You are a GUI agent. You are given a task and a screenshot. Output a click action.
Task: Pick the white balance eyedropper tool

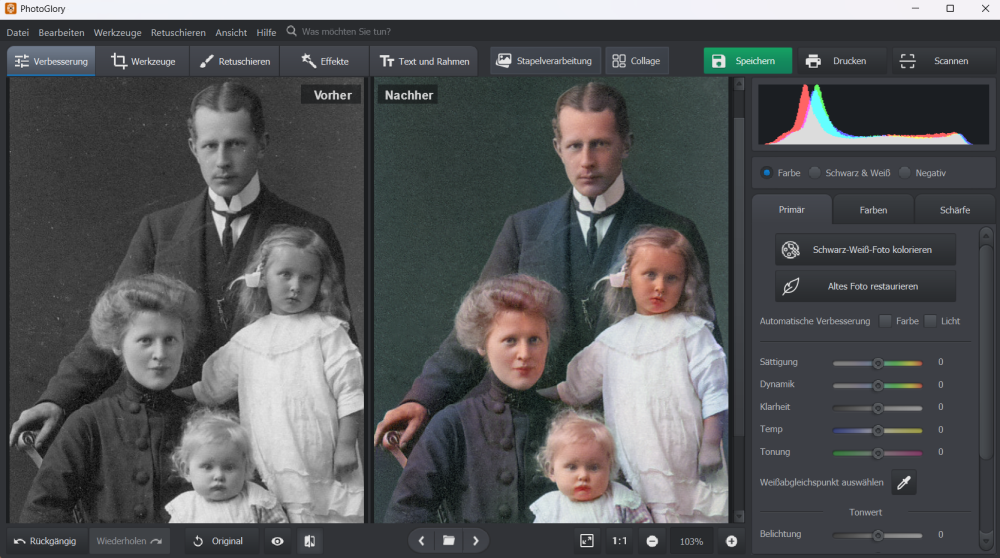coord(904,483)
